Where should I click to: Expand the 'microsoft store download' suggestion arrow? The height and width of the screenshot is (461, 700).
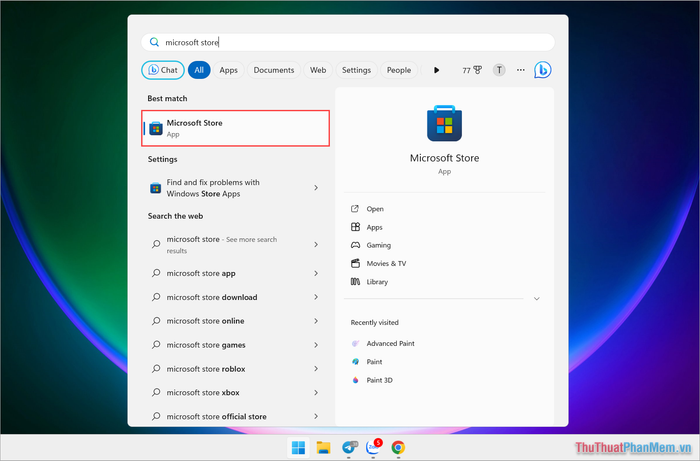[316, 297]
